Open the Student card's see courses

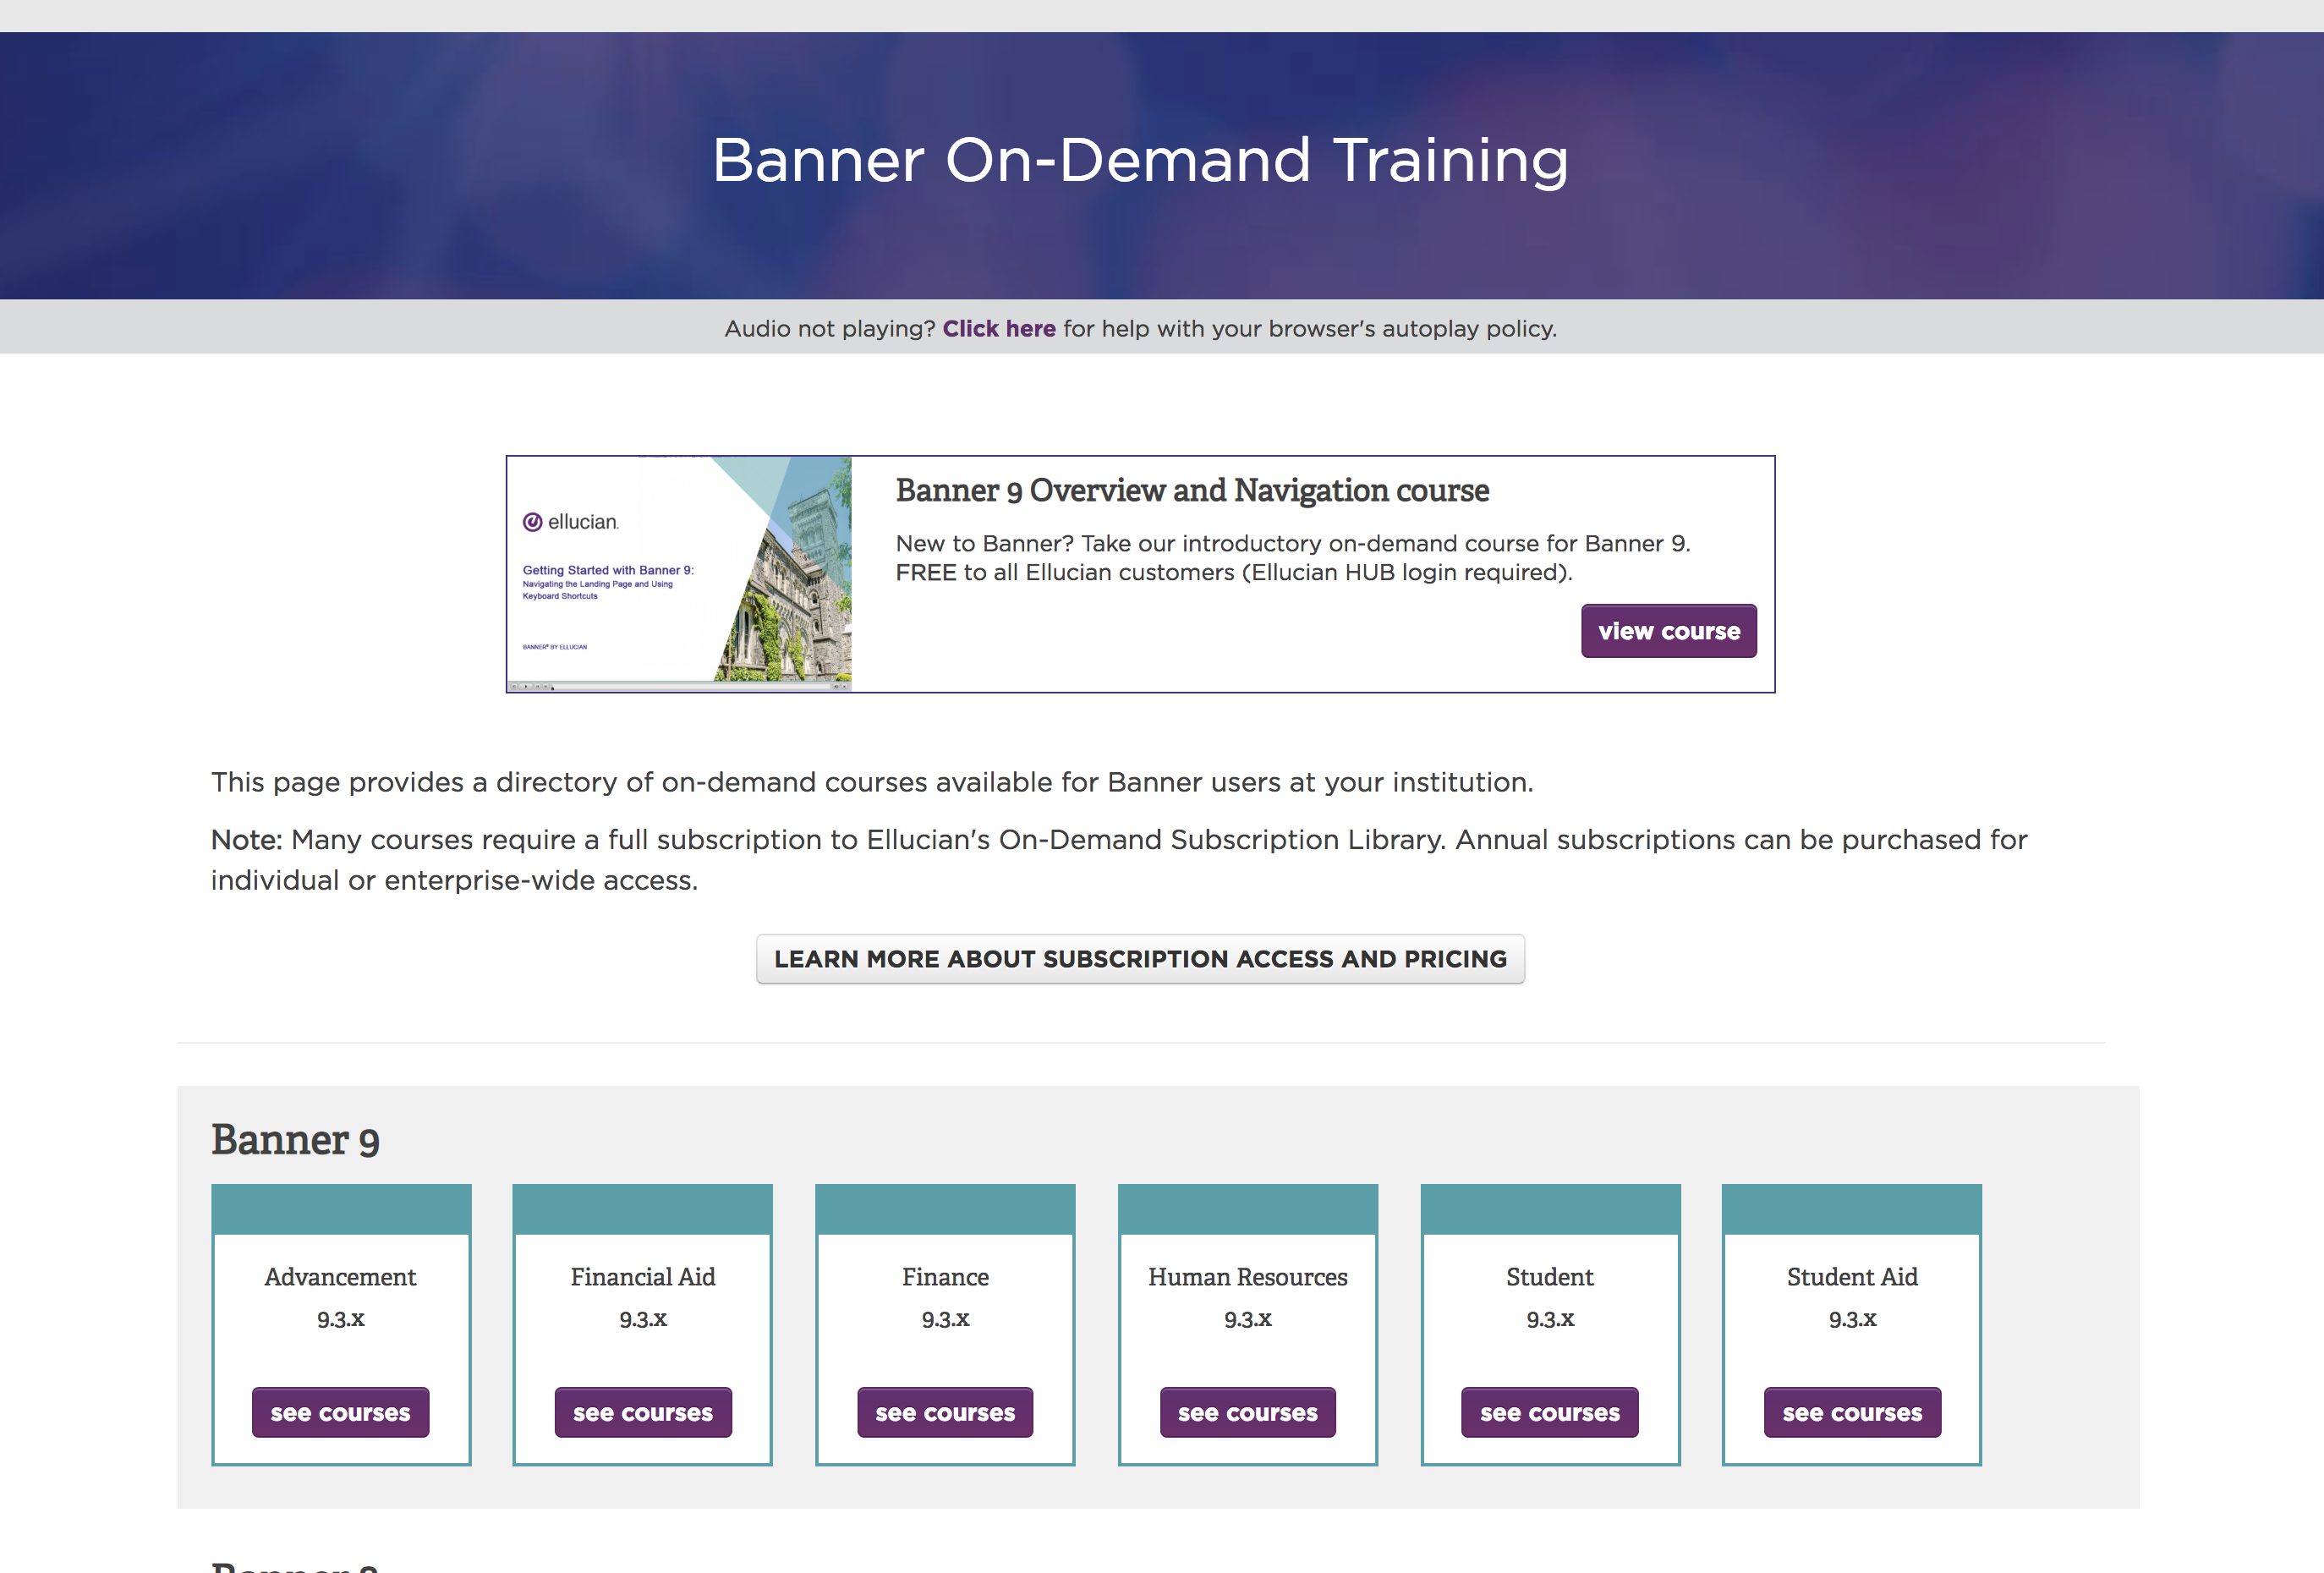(1549, 1412)
